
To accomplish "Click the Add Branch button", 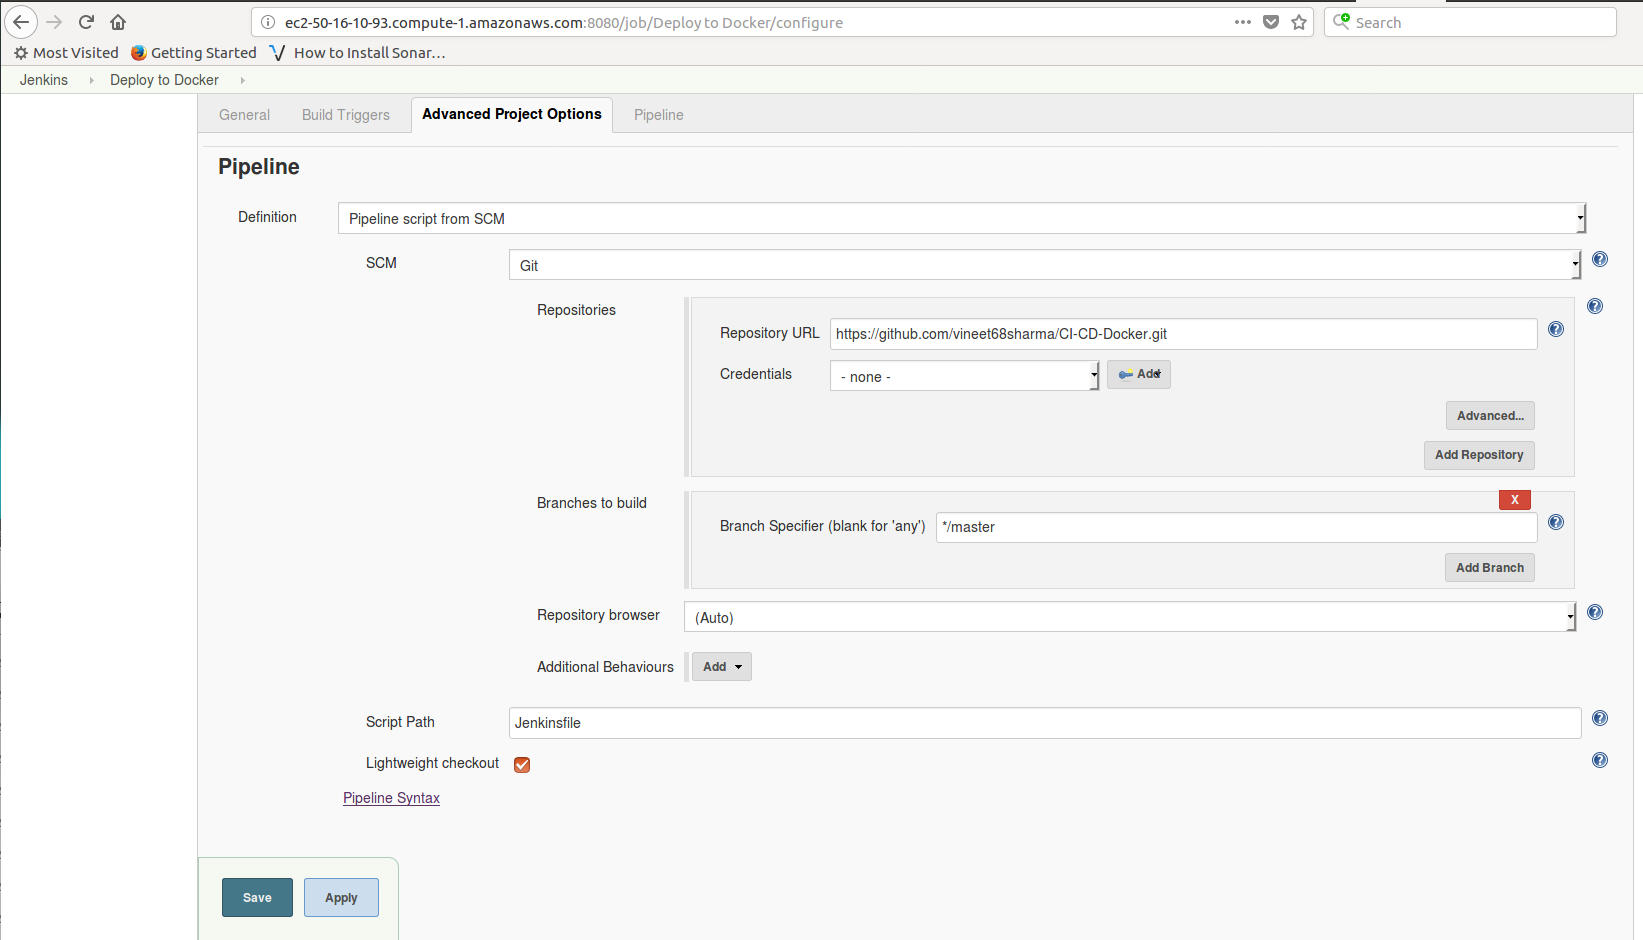I will tap(1490, 568).
